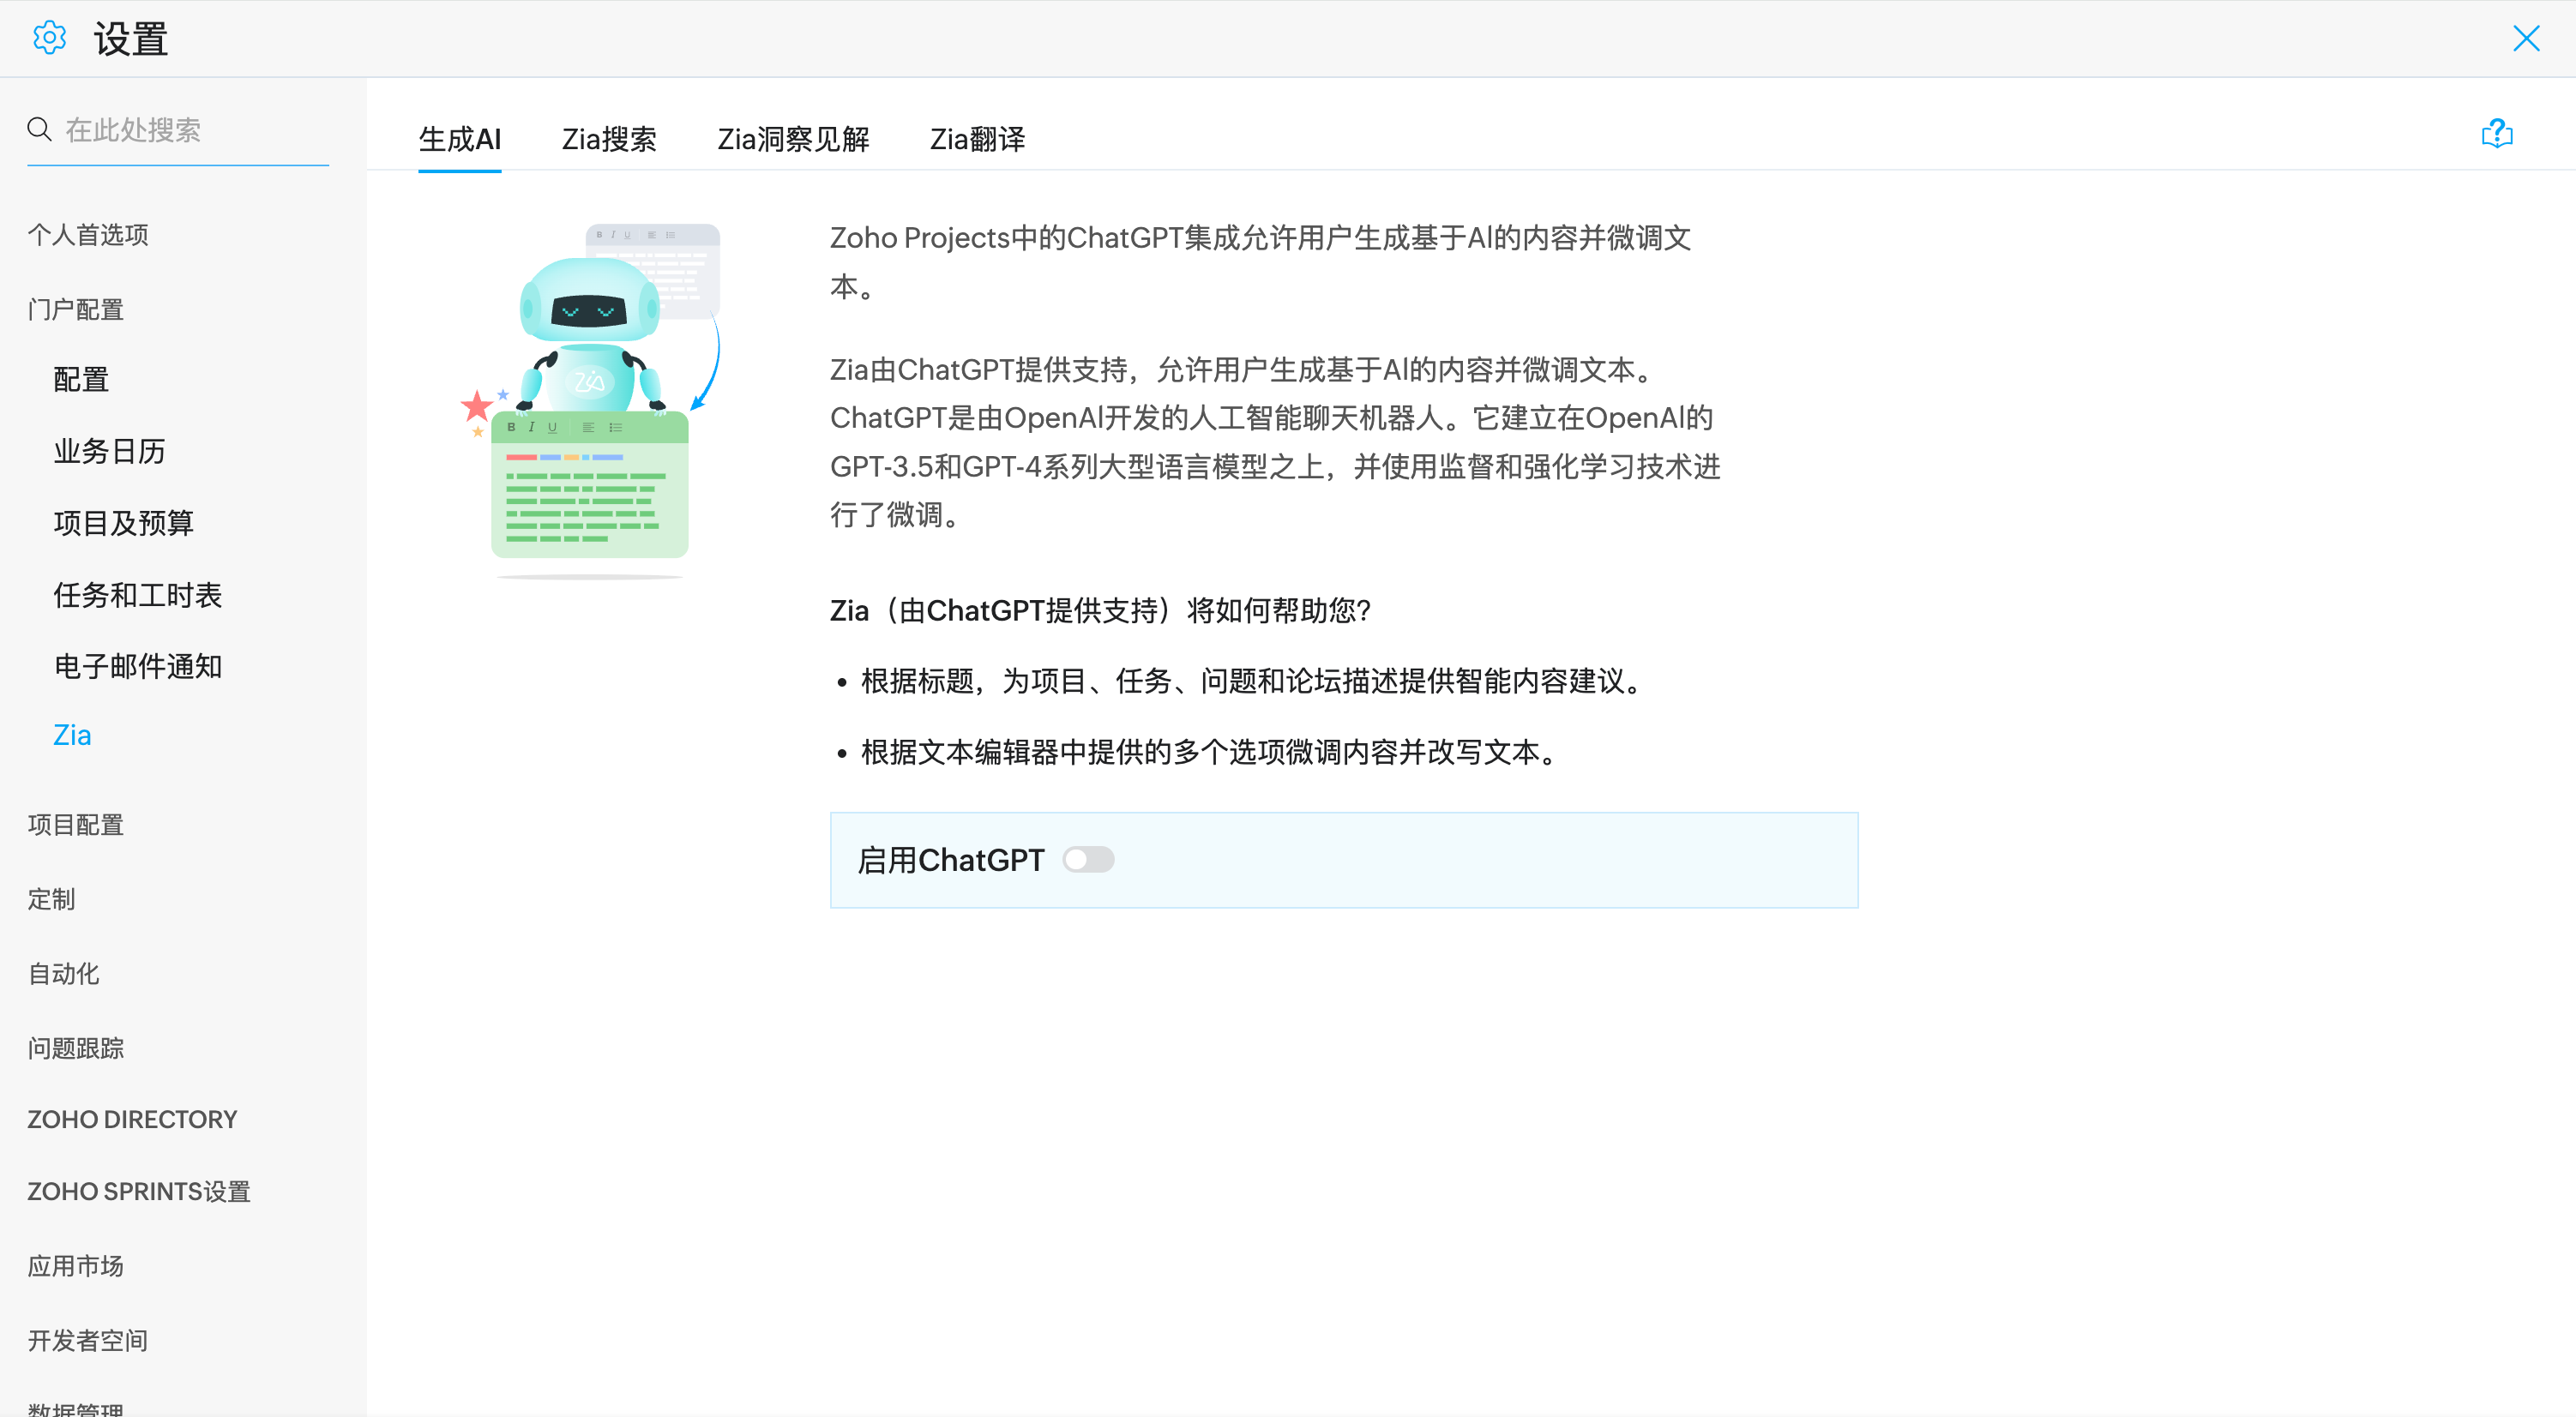2576x1417 pixels.
Task: Select the Zia翻译 tab
Action: (977, 139)
